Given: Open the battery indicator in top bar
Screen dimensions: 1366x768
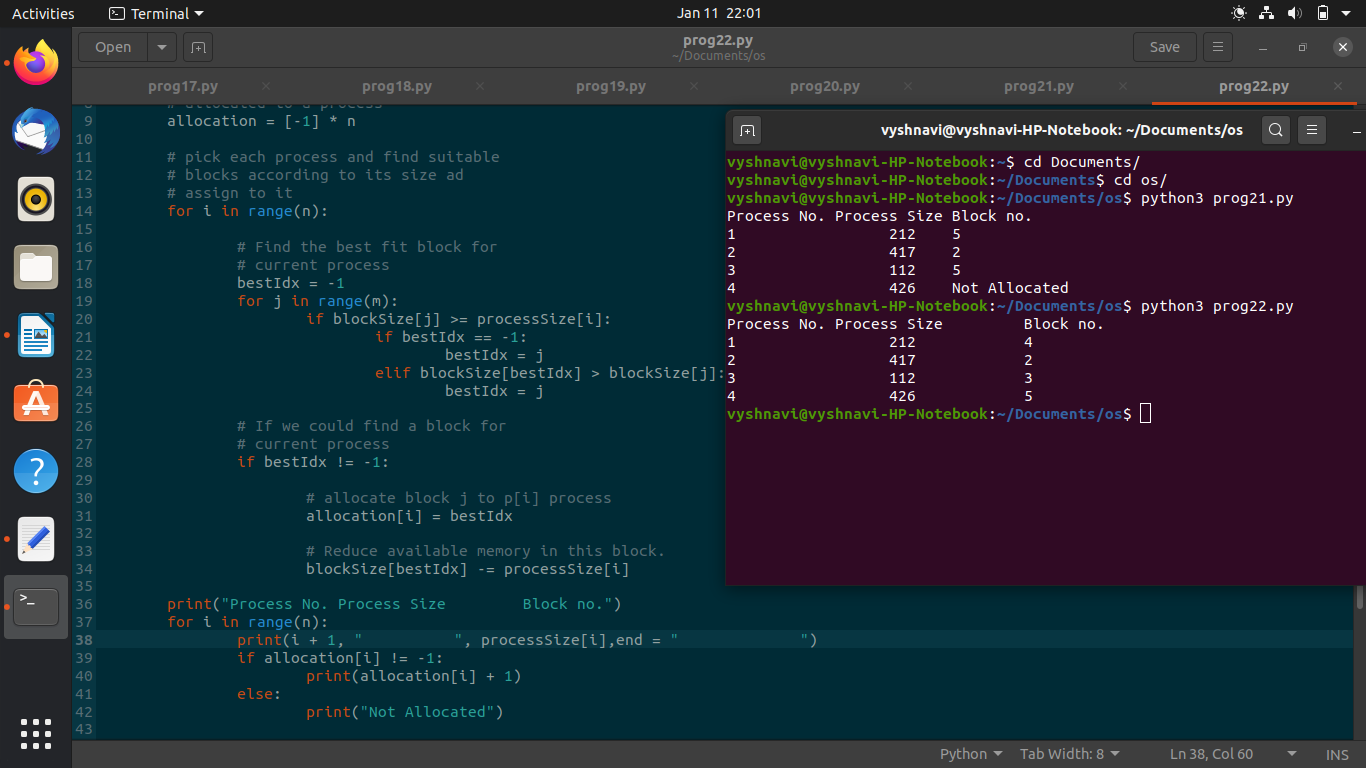Looking at the screenshot, I should point(1323,13).
